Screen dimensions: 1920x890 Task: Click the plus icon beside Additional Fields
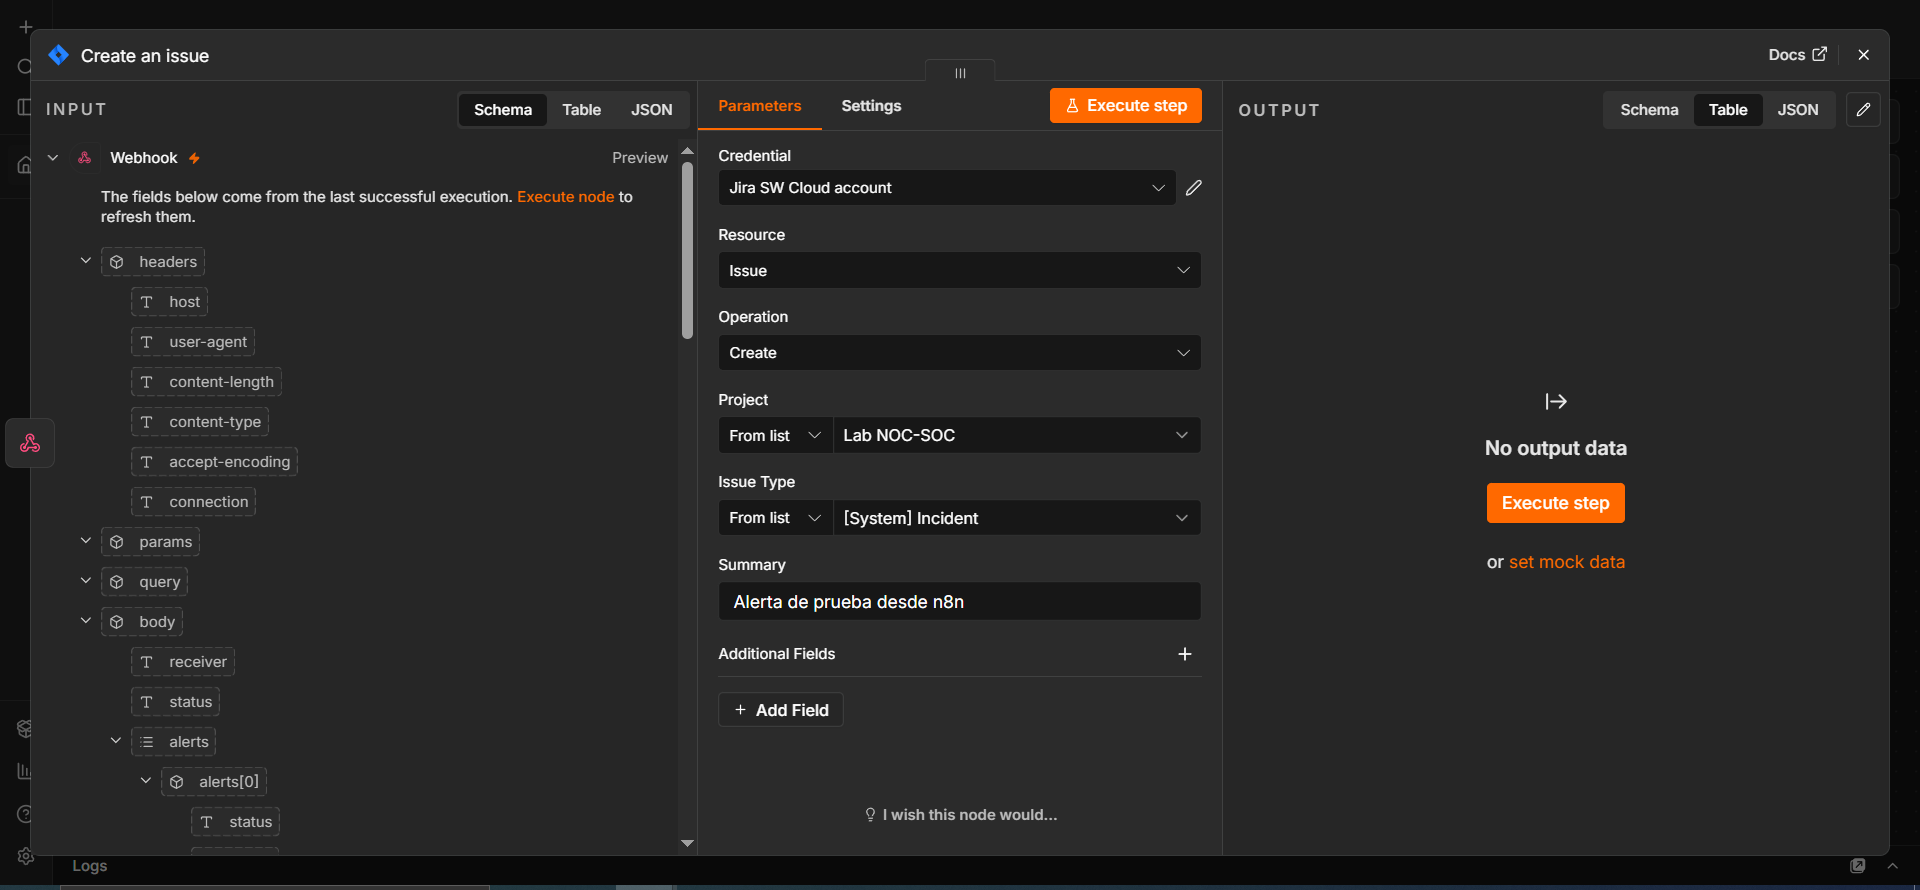point(1184,654)
